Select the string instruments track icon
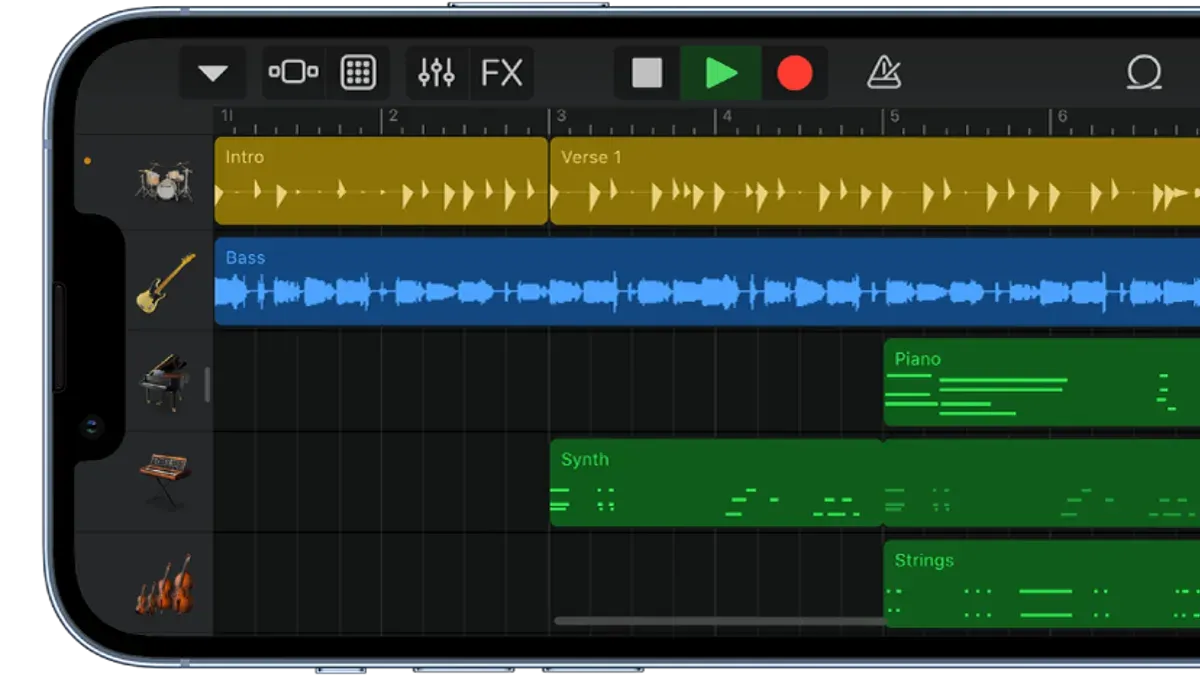Screen dimensions: 1200x675 164,585
